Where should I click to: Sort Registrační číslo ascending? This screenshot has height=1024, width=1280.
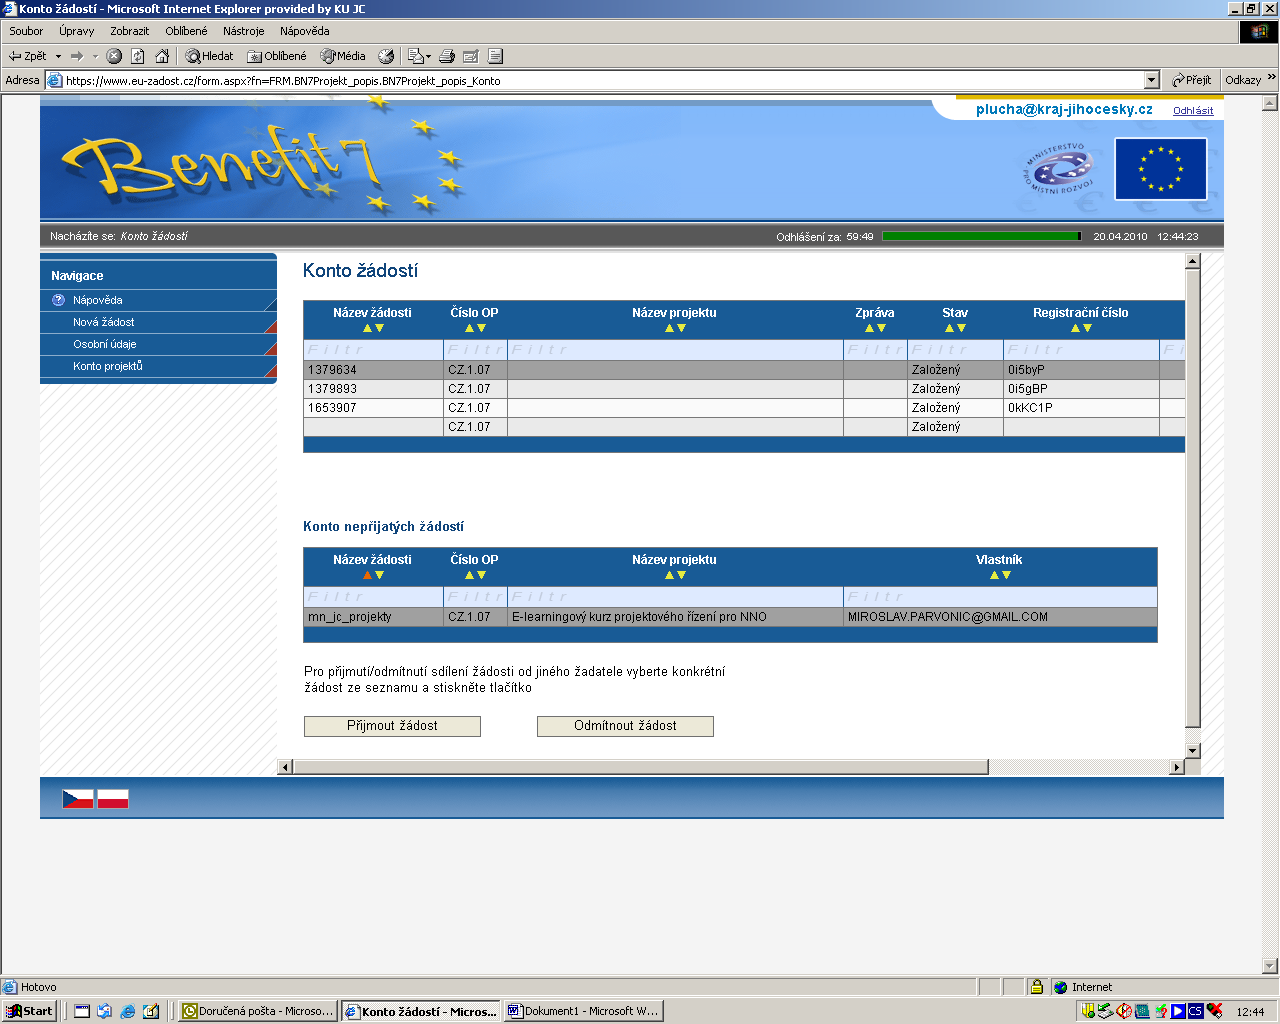point(1075,328)
